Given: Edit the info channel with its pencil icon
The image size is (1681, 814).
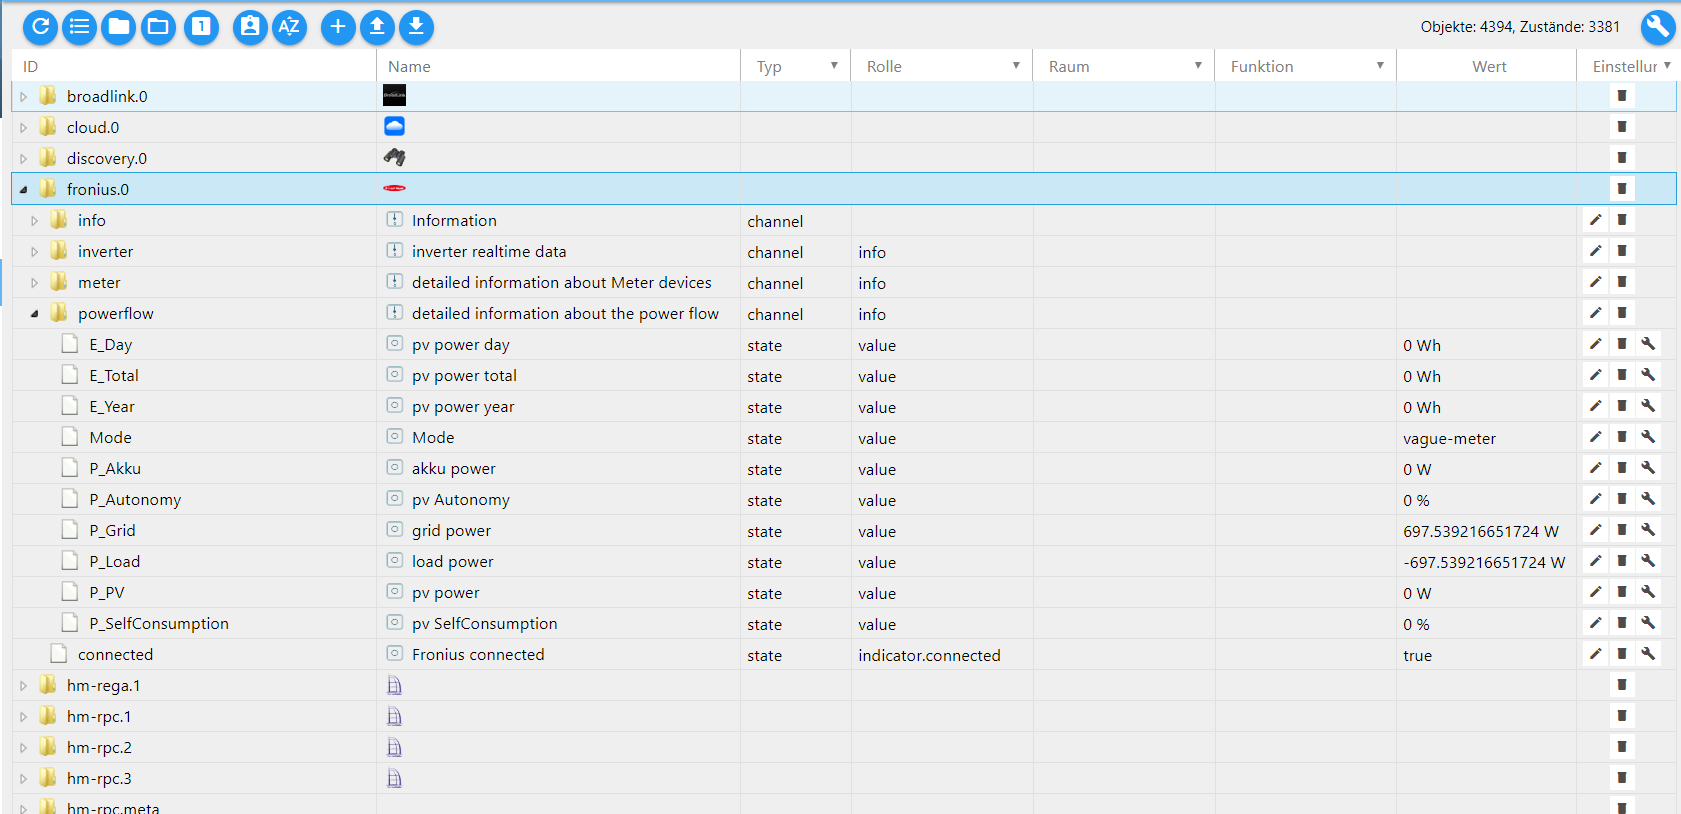Looking at the screenshot, I should point(1596,220).
